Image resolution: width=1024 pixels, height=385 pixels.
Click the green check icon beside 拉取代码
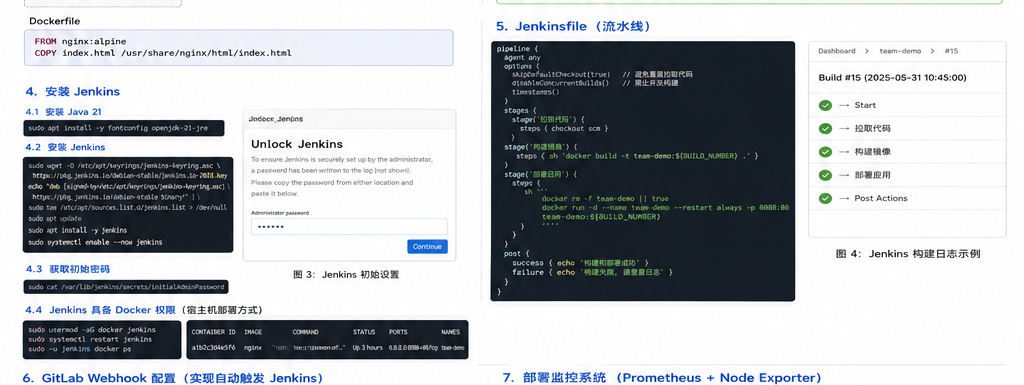pos(825,129)
